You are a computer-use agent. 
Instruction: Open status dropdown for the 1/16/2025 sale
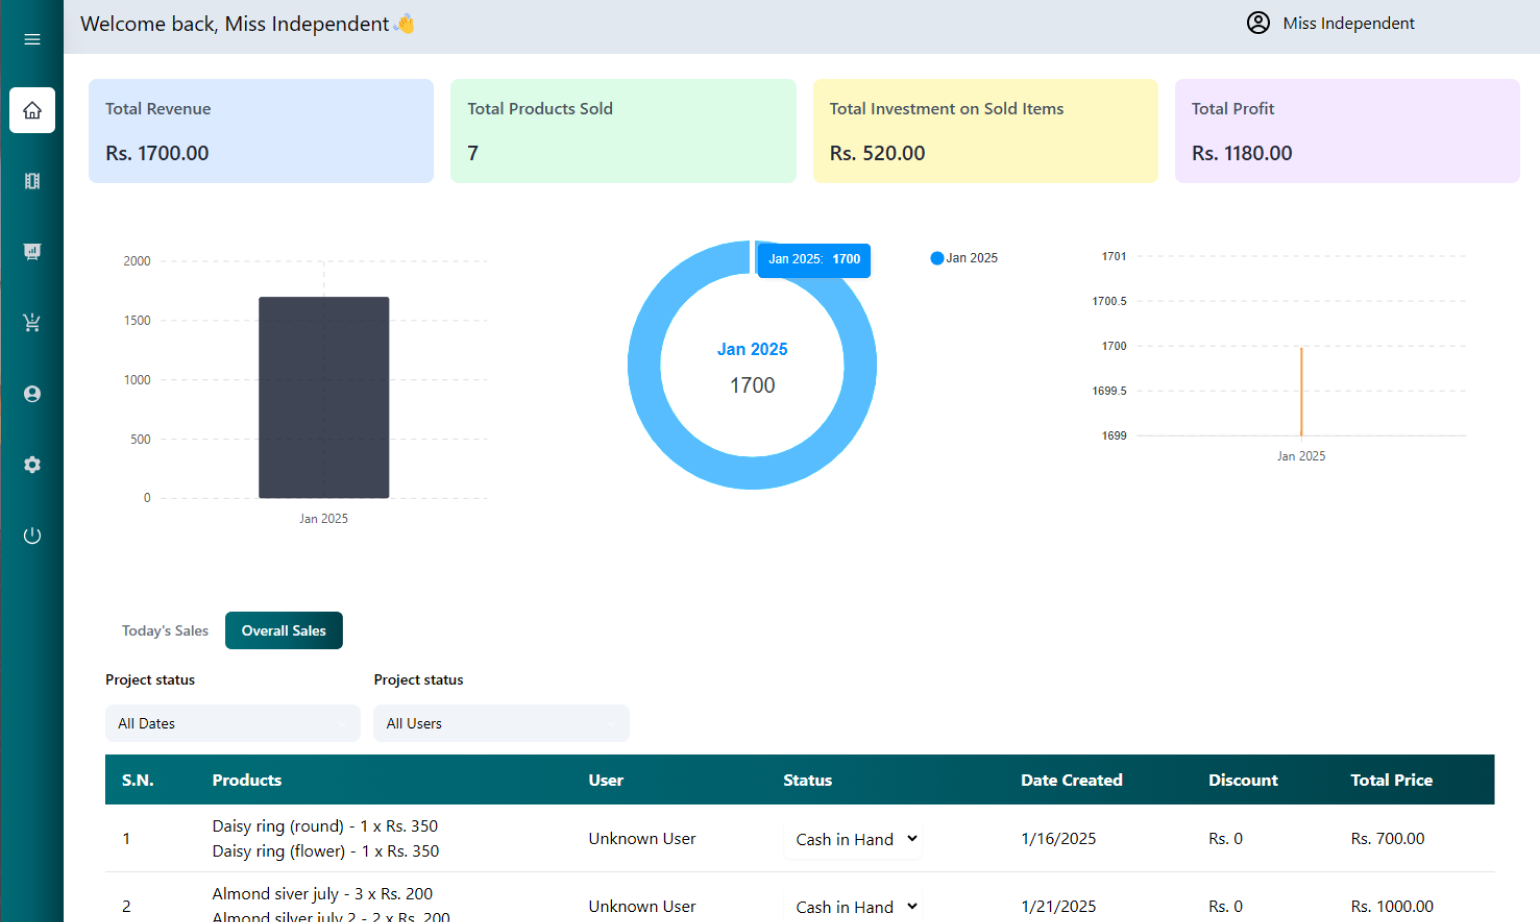(x=855, y=839)
